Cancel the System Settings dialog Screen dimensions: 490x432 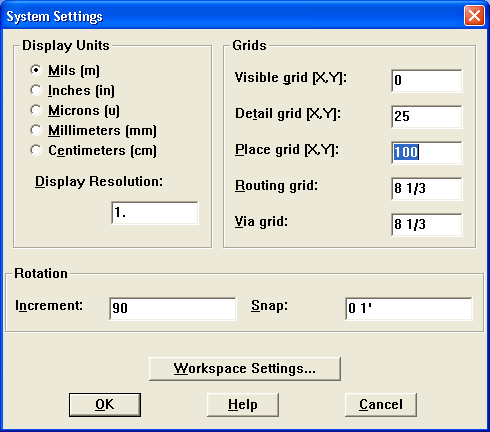[x=381, y=405]
